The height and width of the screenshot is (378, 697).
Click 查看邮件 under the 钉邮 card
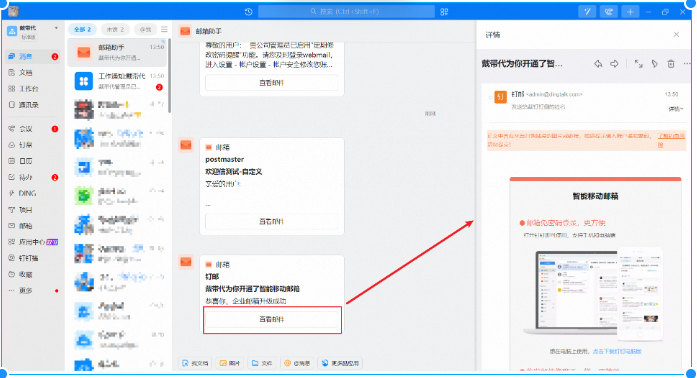[x=272, y=319]
